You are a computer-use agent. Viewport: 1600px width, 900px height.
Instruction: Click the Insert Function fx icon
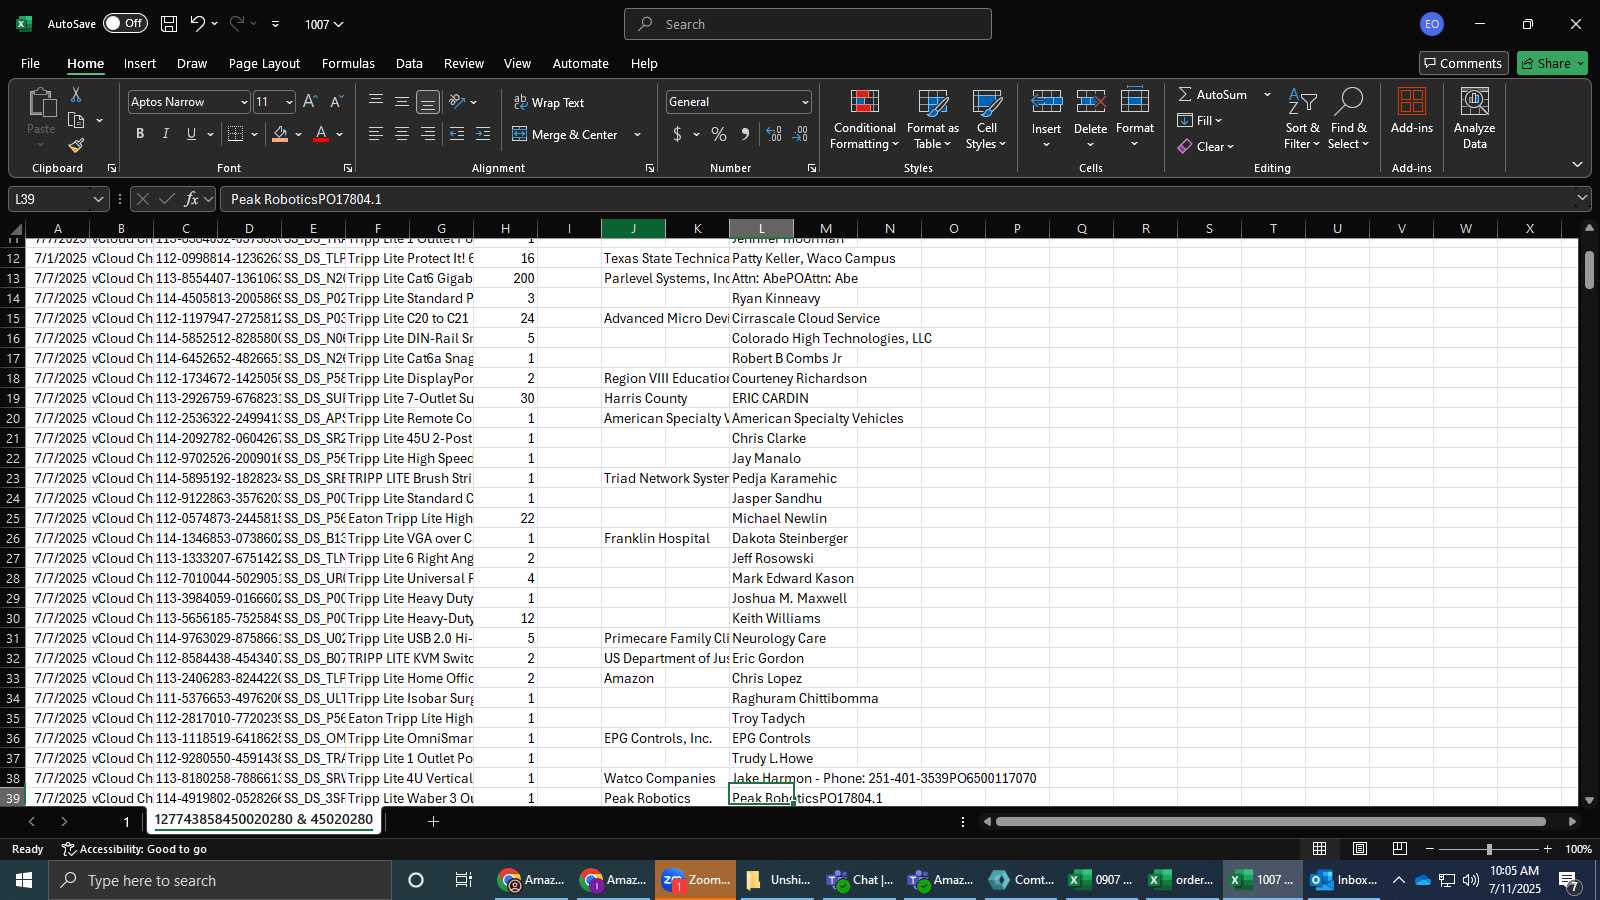point(191,199)
